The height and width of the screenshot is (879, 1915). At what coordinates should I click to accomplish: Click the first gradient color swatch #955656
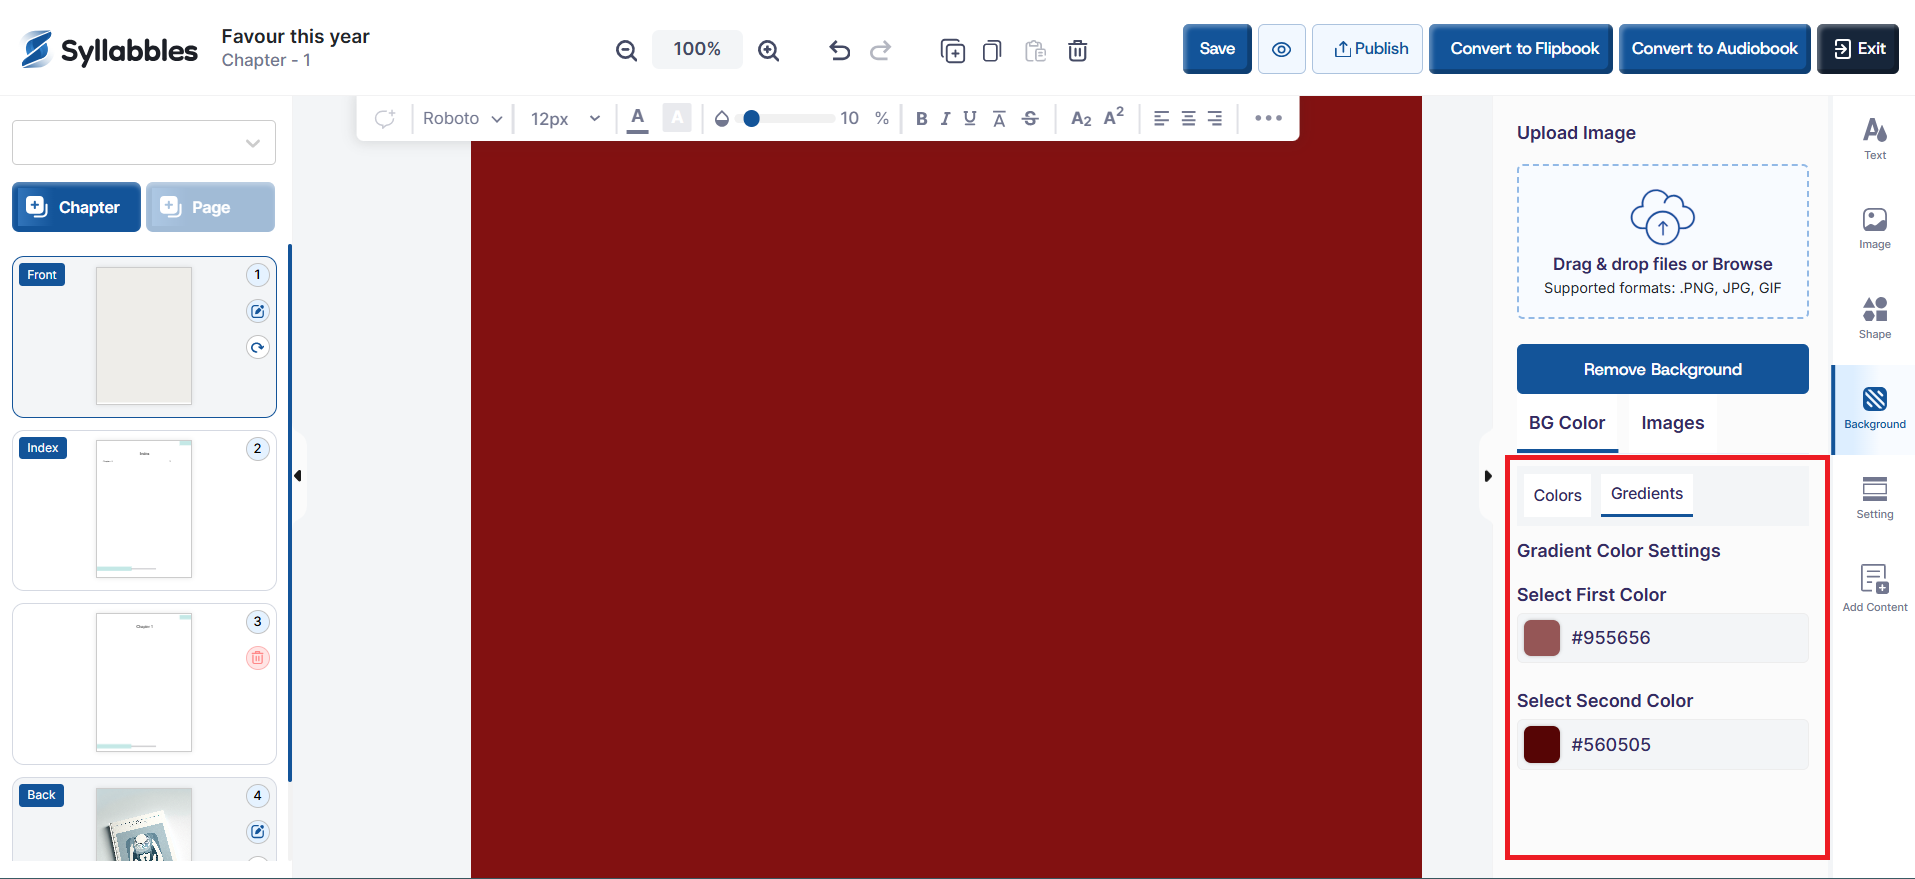(x=1541, y=638)
